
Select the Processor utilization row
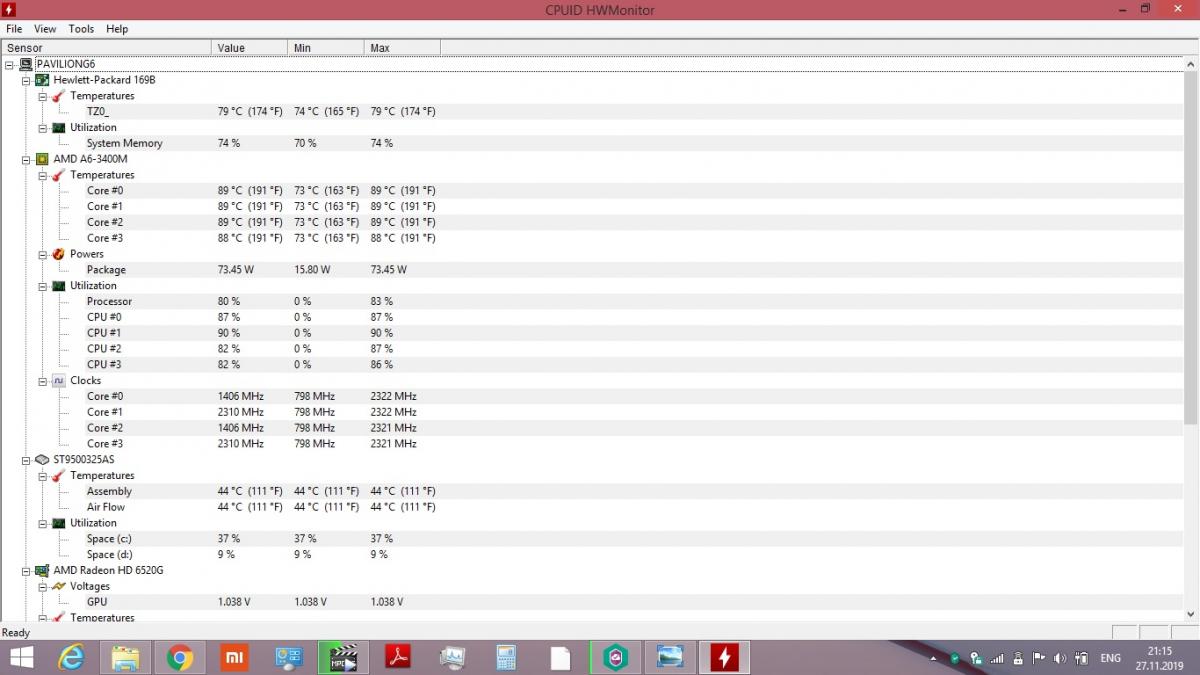pyautogui.click(x=590, y=301)
